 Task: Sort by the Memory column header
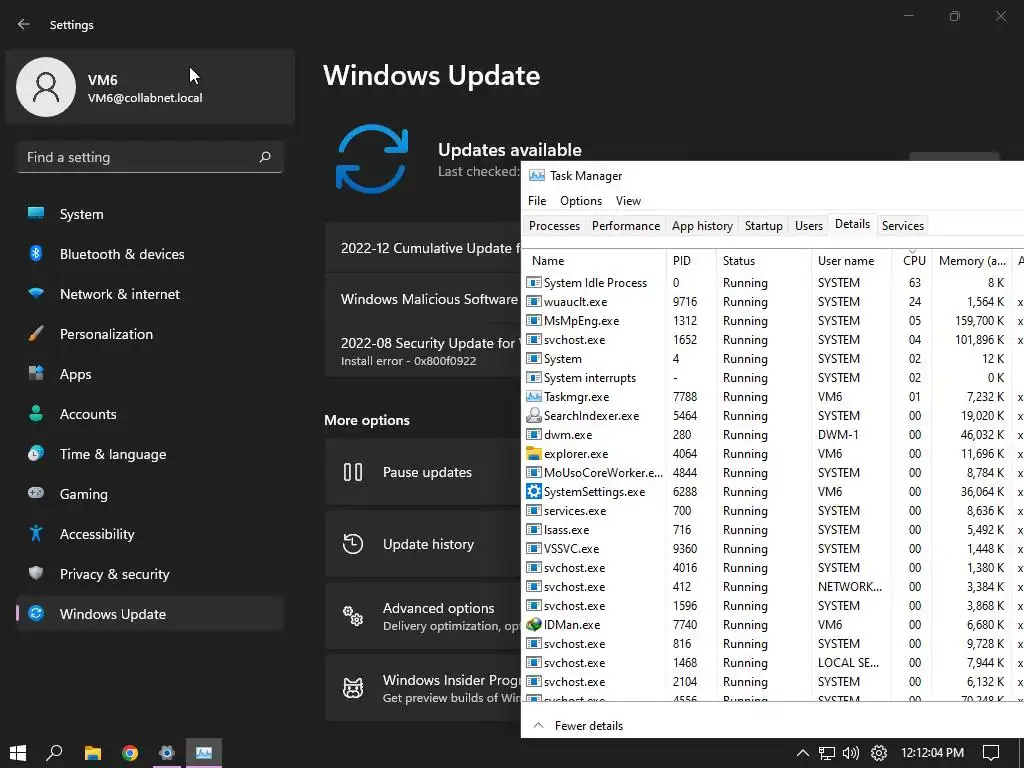(971, 260)
